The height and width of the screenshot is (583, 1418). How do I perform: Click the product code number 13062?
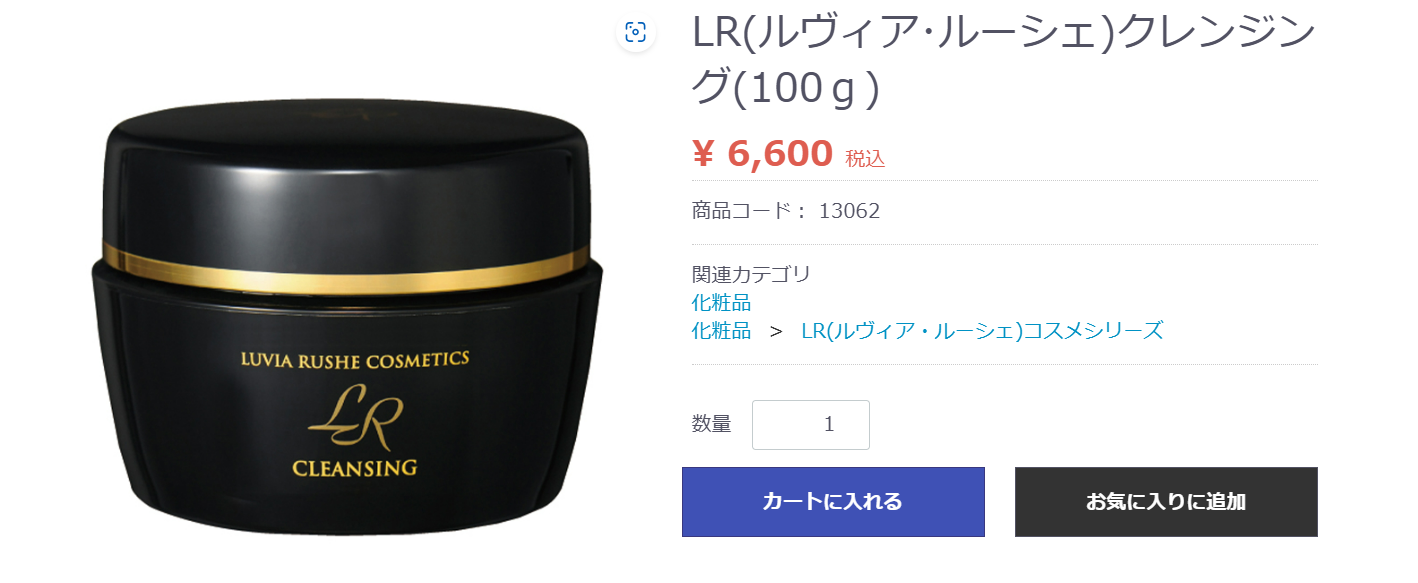point(849,211)
